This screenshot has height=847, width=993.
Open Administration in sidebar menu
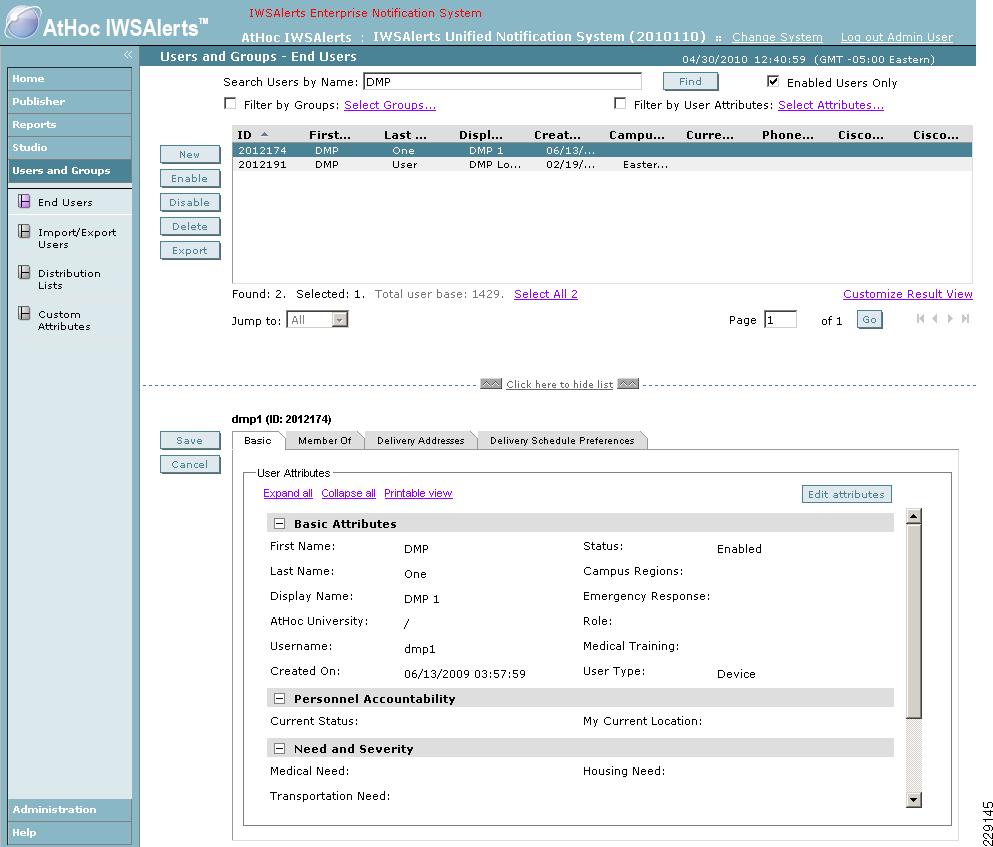(70, 810)
